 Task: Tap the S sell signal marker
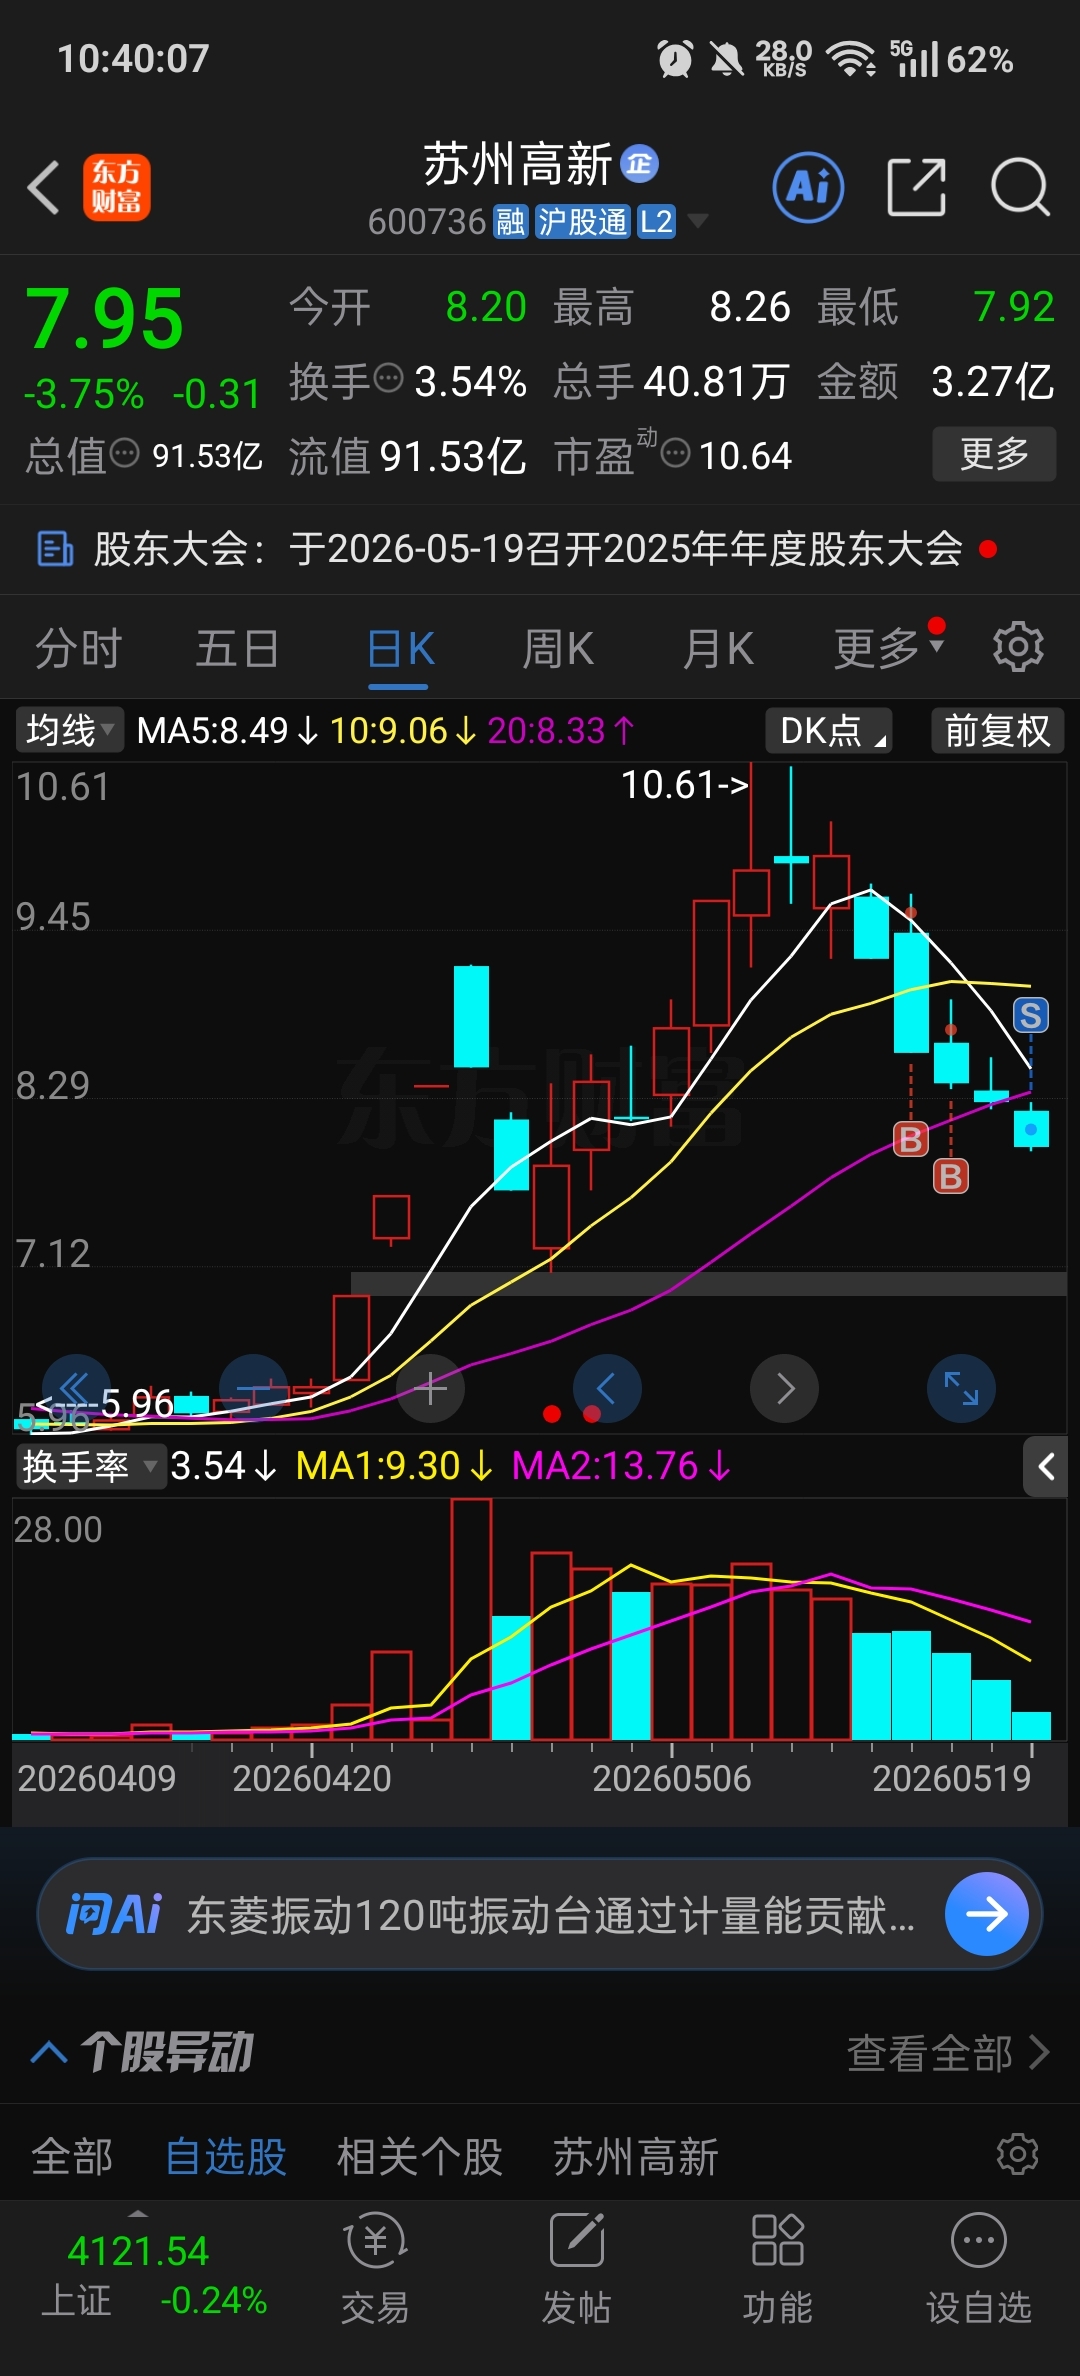[1031, 1015]
